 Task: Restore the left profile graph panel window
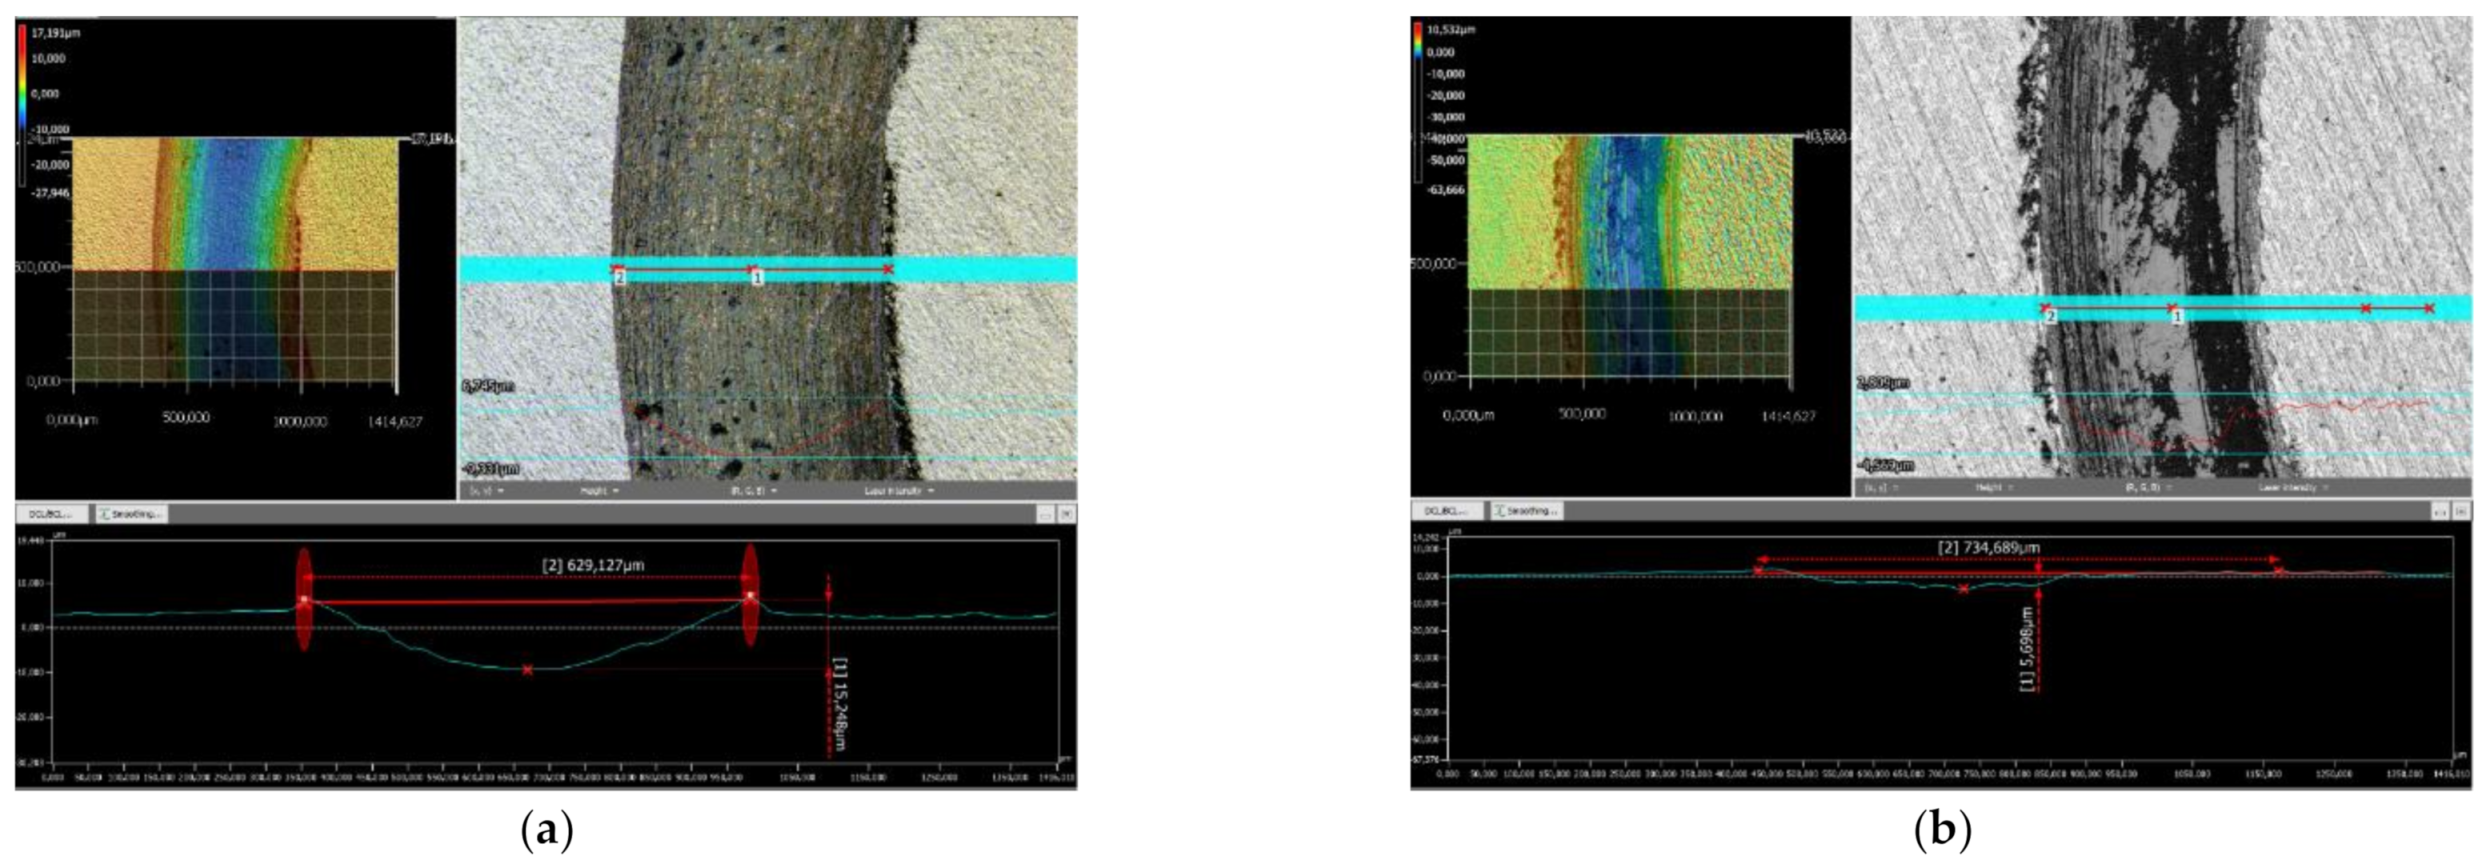(x=1044, y=514)
